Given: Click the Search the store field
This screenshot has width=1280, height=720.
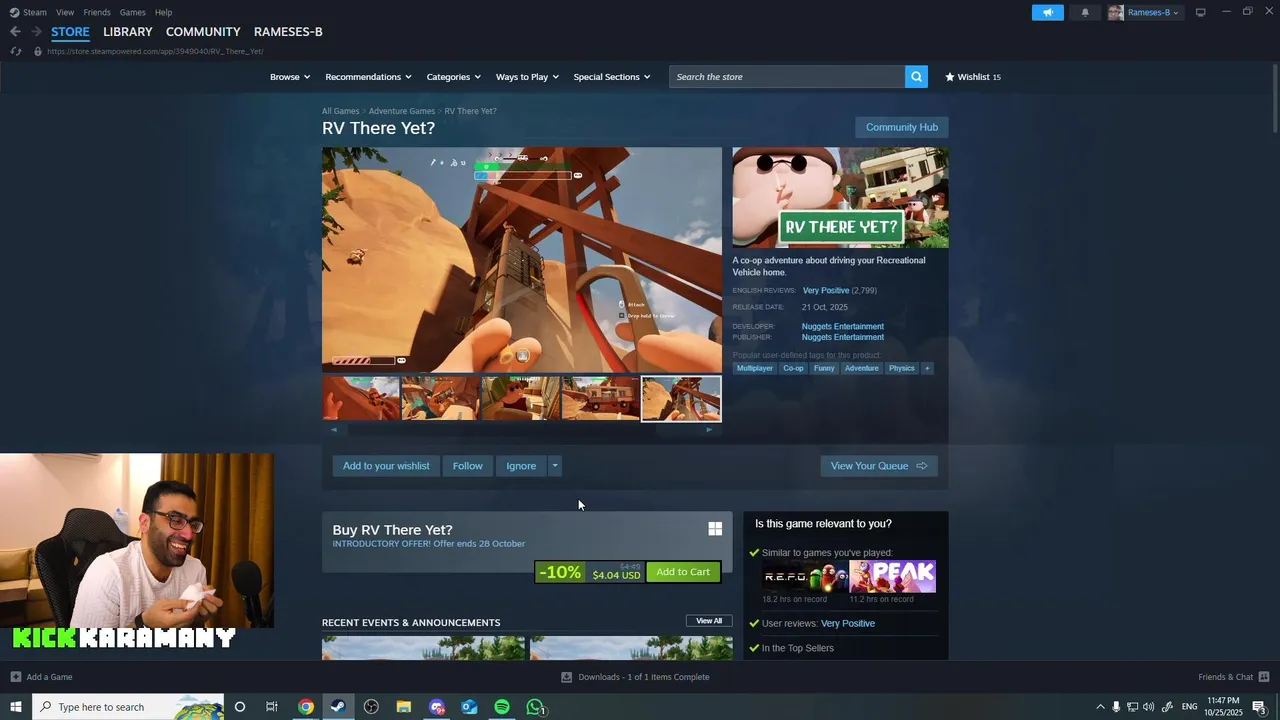Looking at the screenshot, I should coord(787,77).
